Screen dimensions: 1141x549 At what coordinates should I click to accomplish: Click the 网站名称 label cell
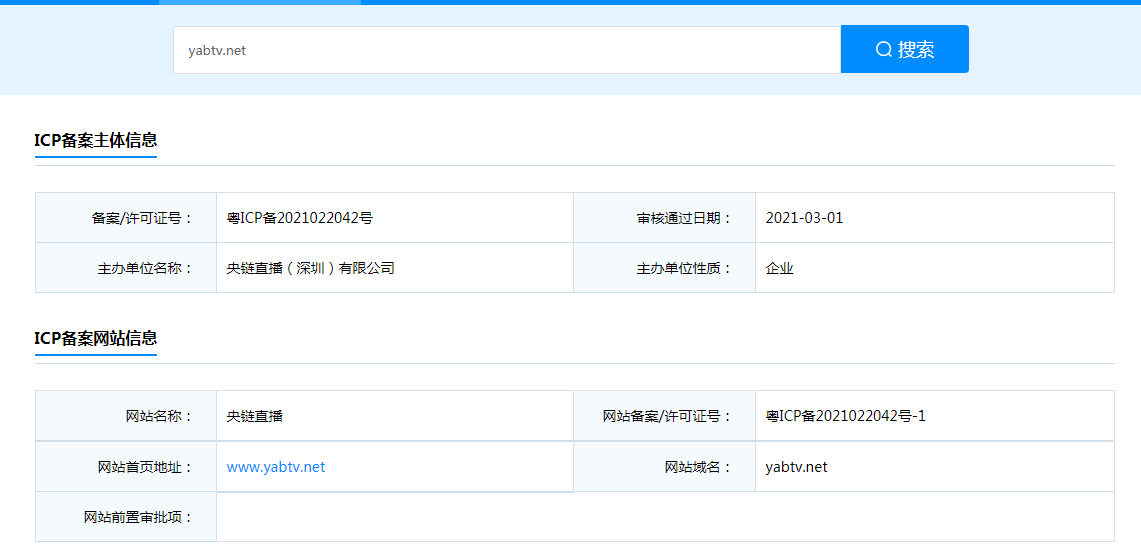coord(126,416)
